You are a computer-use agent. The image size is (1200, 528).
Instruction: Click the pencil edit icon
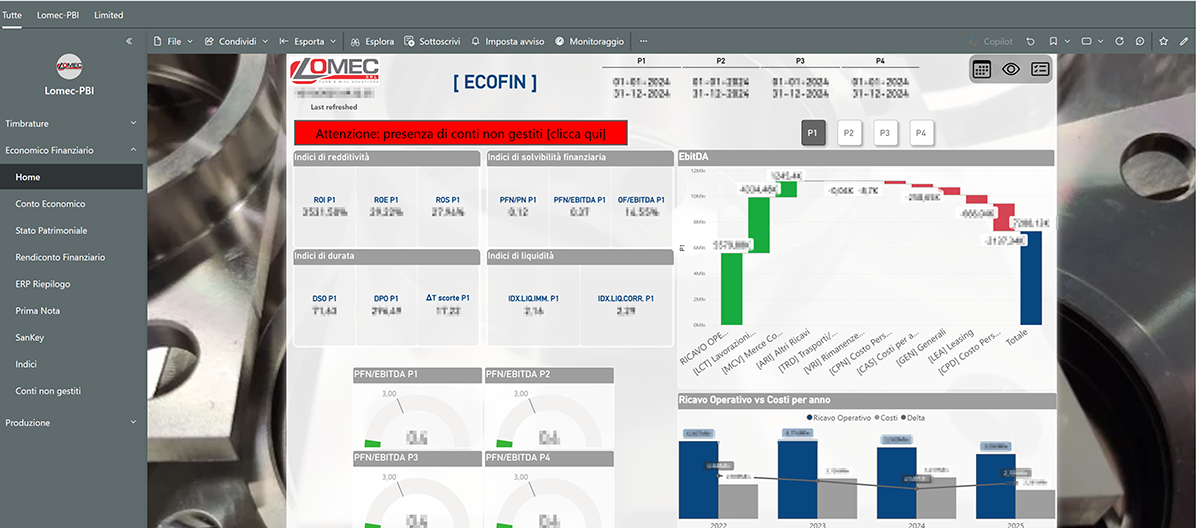[1185, 41]
